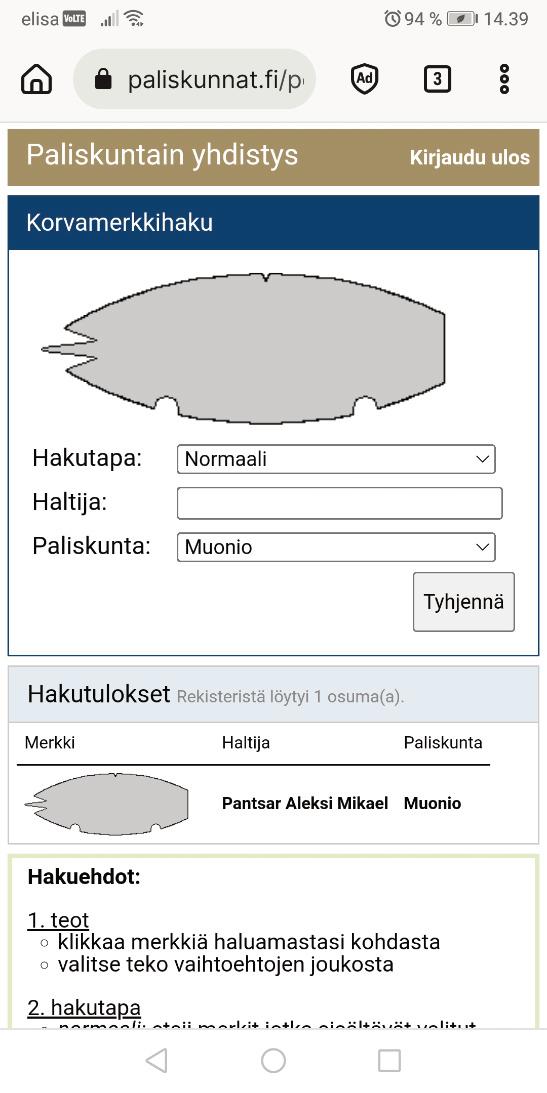
Task: Tap the padlock icon in address bar
Action: pos(103,79)
